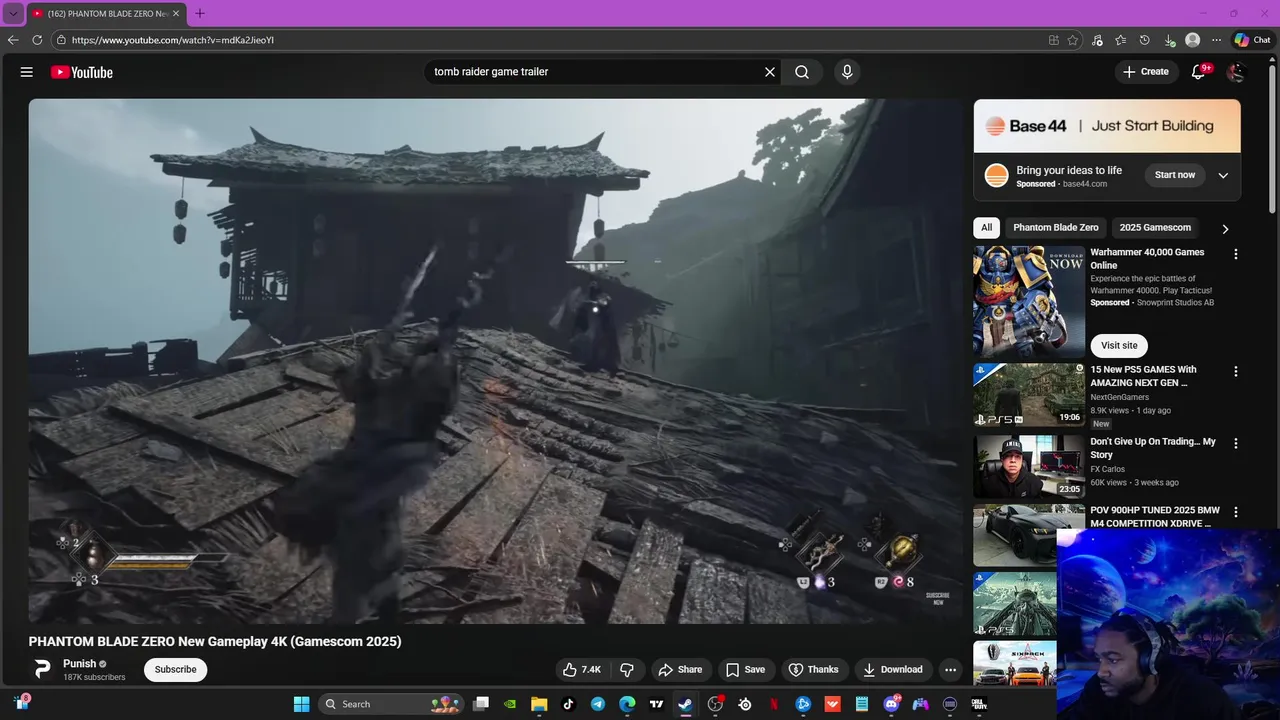This screenshot has height=720, width=1280.
Task: Add page to favorites star
Action: (x=1073, y=40)
